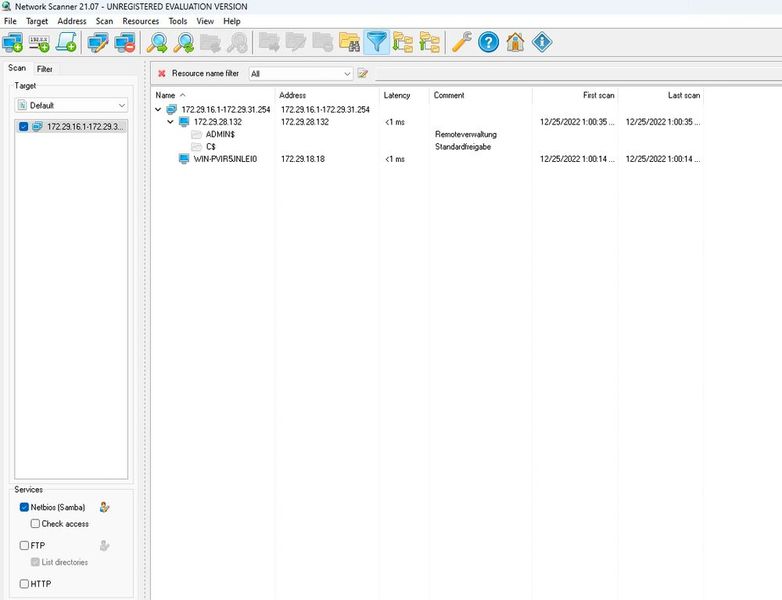Enable the Check access checkbox

[35, 524]
